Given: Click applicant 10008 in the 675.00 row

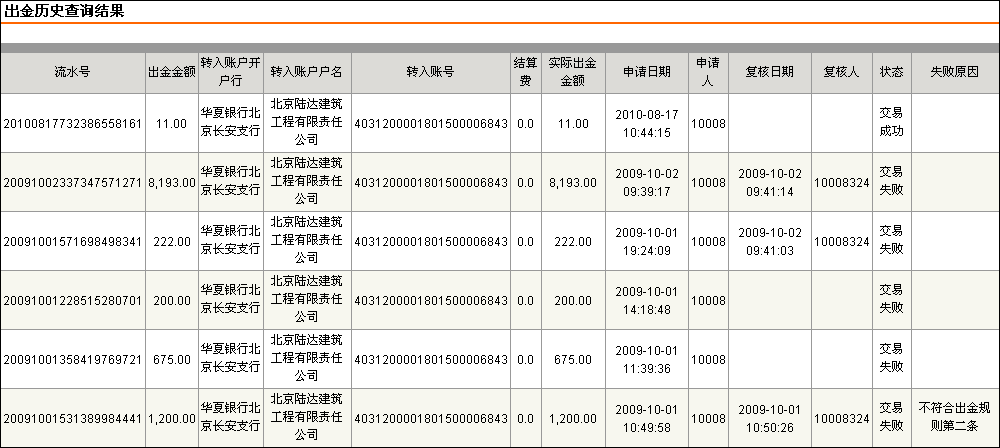Looking at the screenshot, I should pos(708,360).
